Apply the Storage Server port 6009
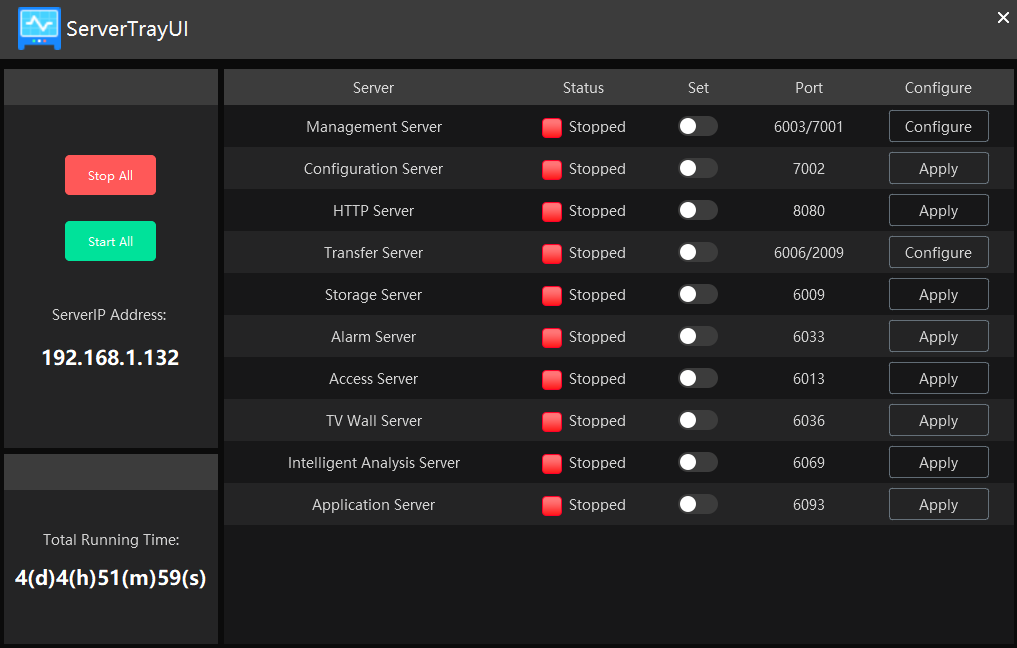Viewport: 1017px width, 648px height. pyautogui.click(x=938, y=295)
